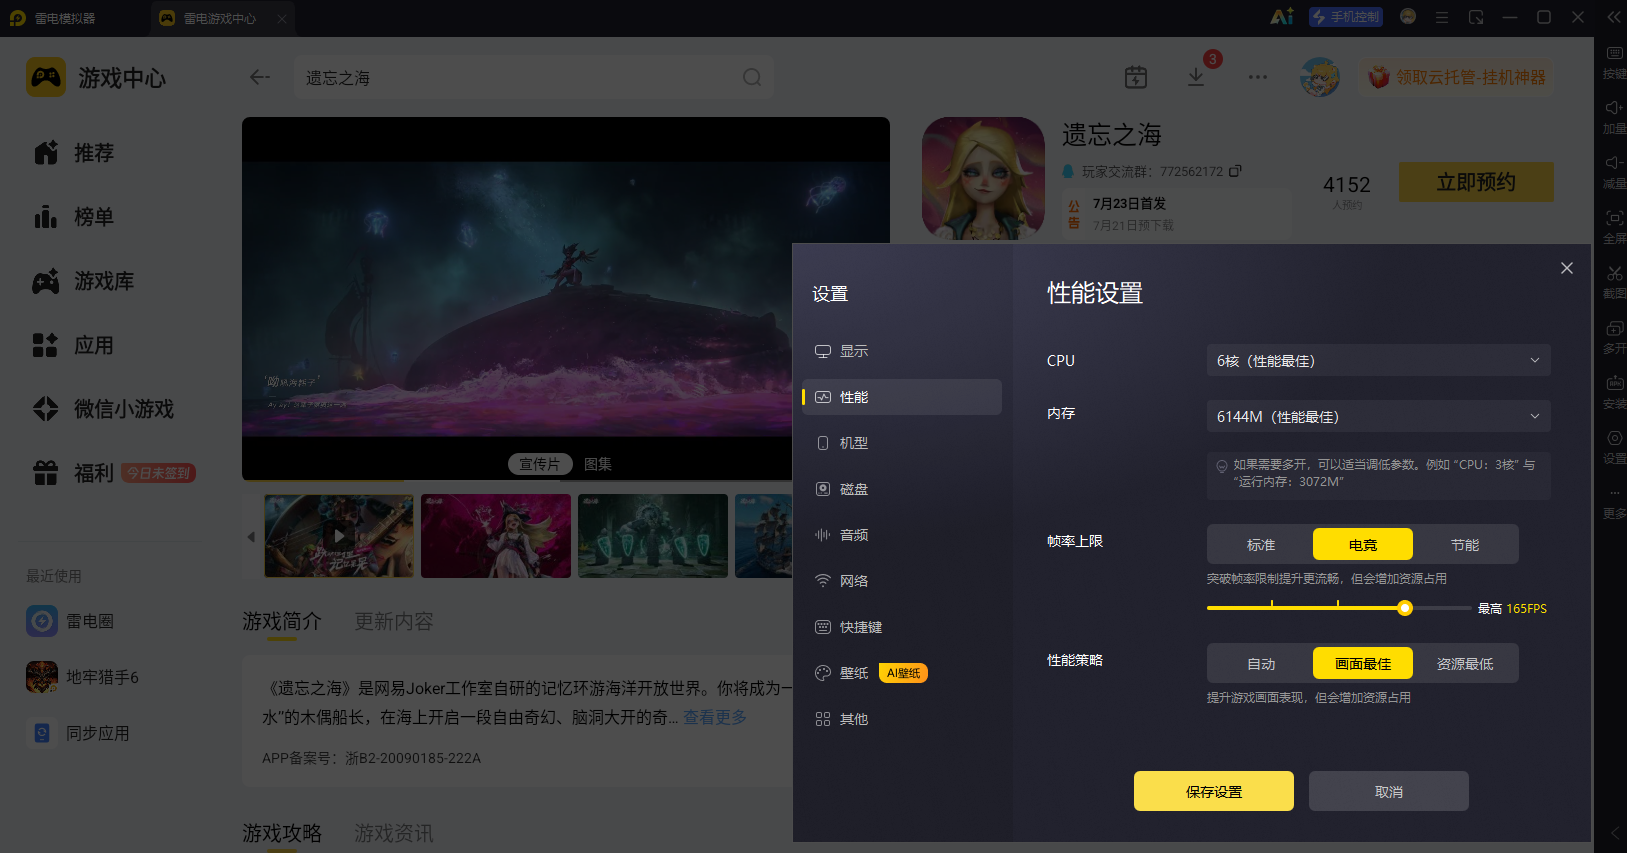Switch to the 图集 gallery tab
The image size is (1627, 853).
point(598,464)
